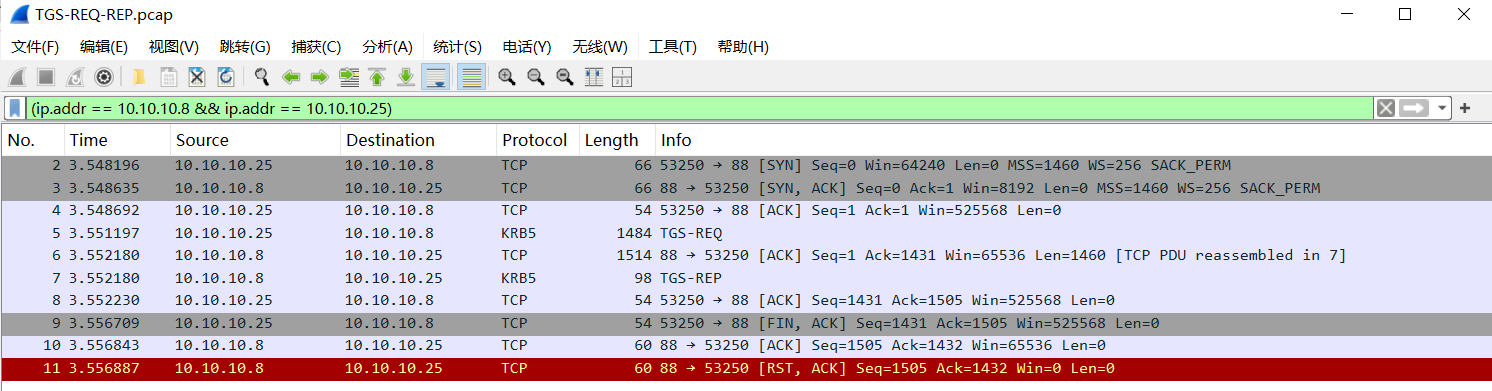Screen dimensions: 1492x391
Task: Open the 统计(S) menu
Action: [x=457, y=47]
